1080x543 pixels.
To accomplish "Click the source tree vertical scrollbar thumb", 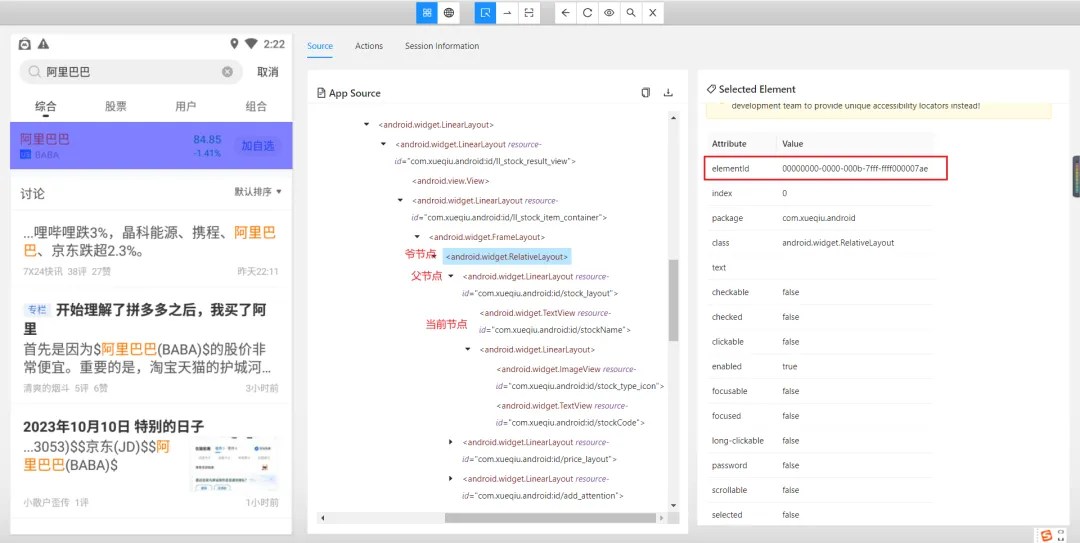I will [x=674, y=300].
